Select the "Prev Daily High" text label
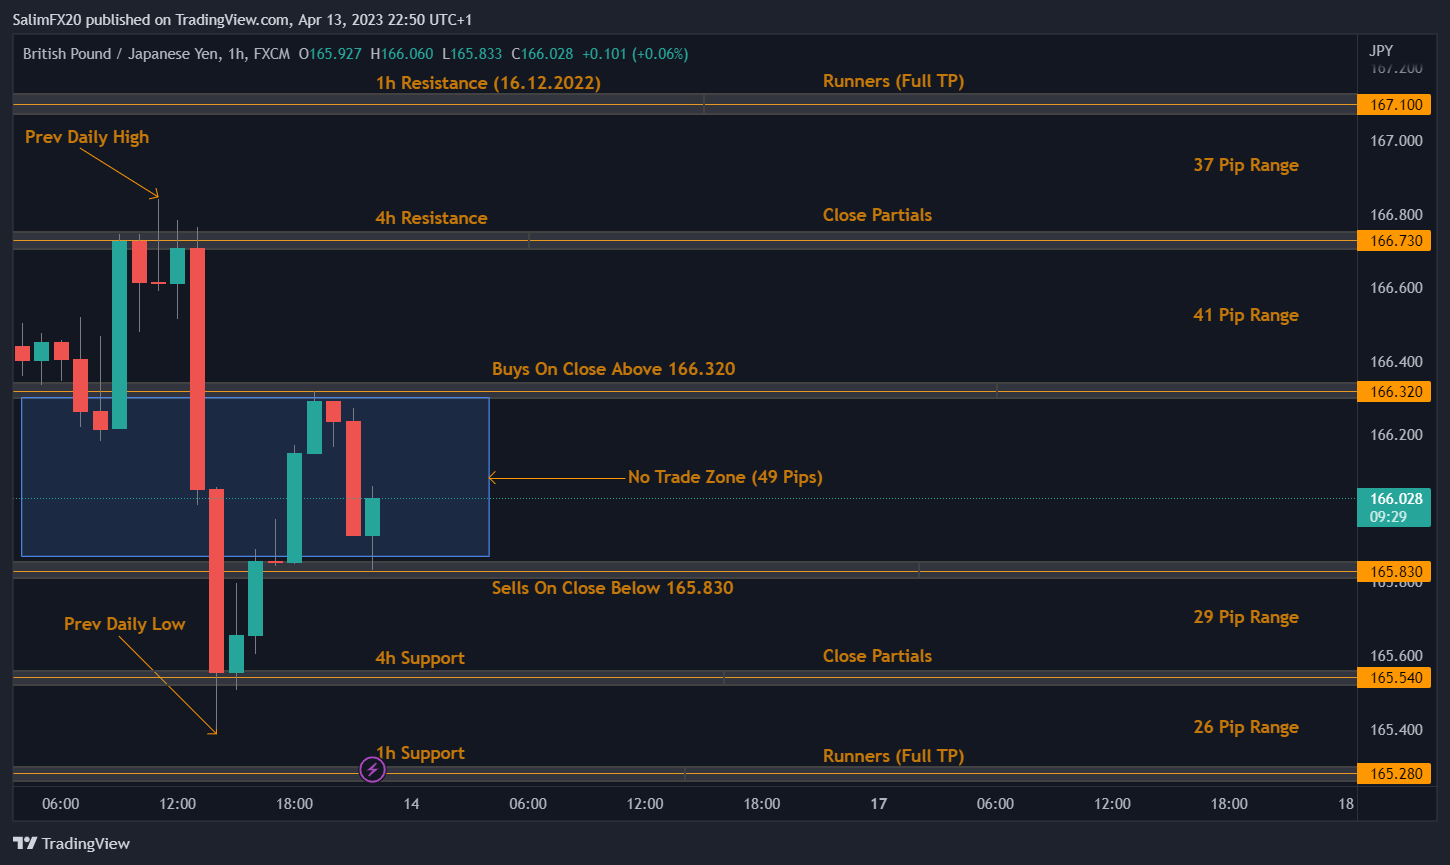 click(87, 137)
